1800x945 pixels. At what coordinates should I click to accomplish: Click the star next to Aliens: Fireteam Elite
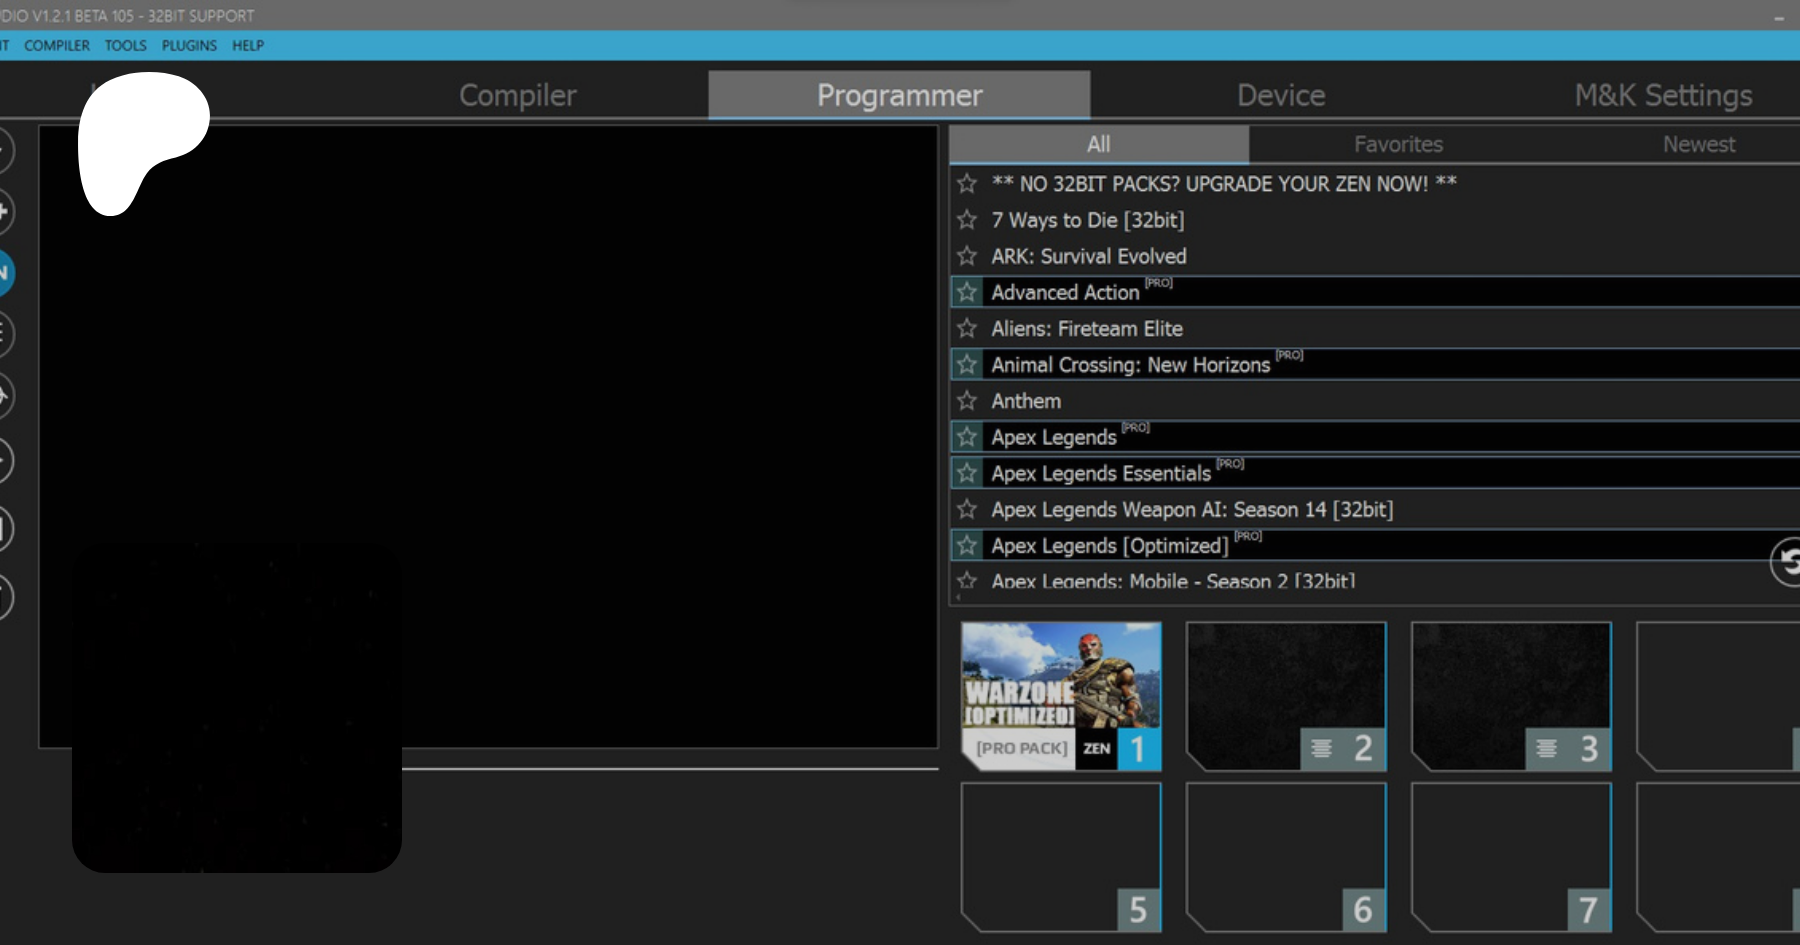(966, 328)
